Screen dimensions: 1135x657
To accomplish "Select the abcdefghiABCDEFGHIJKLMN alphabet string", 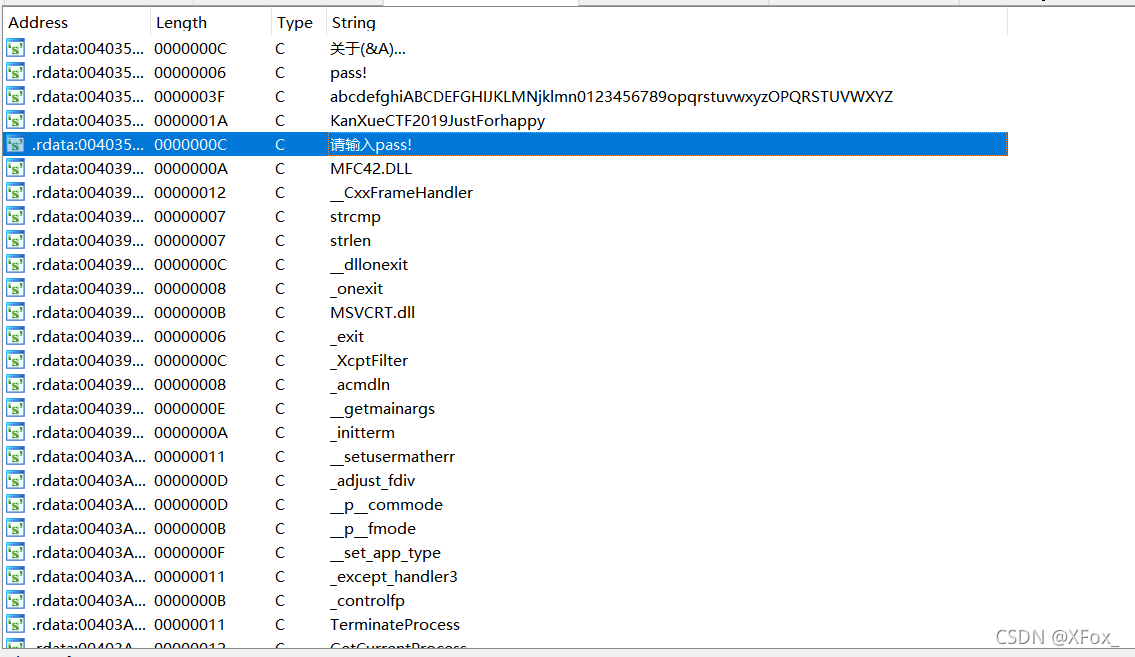I will [x=611, y=96].
